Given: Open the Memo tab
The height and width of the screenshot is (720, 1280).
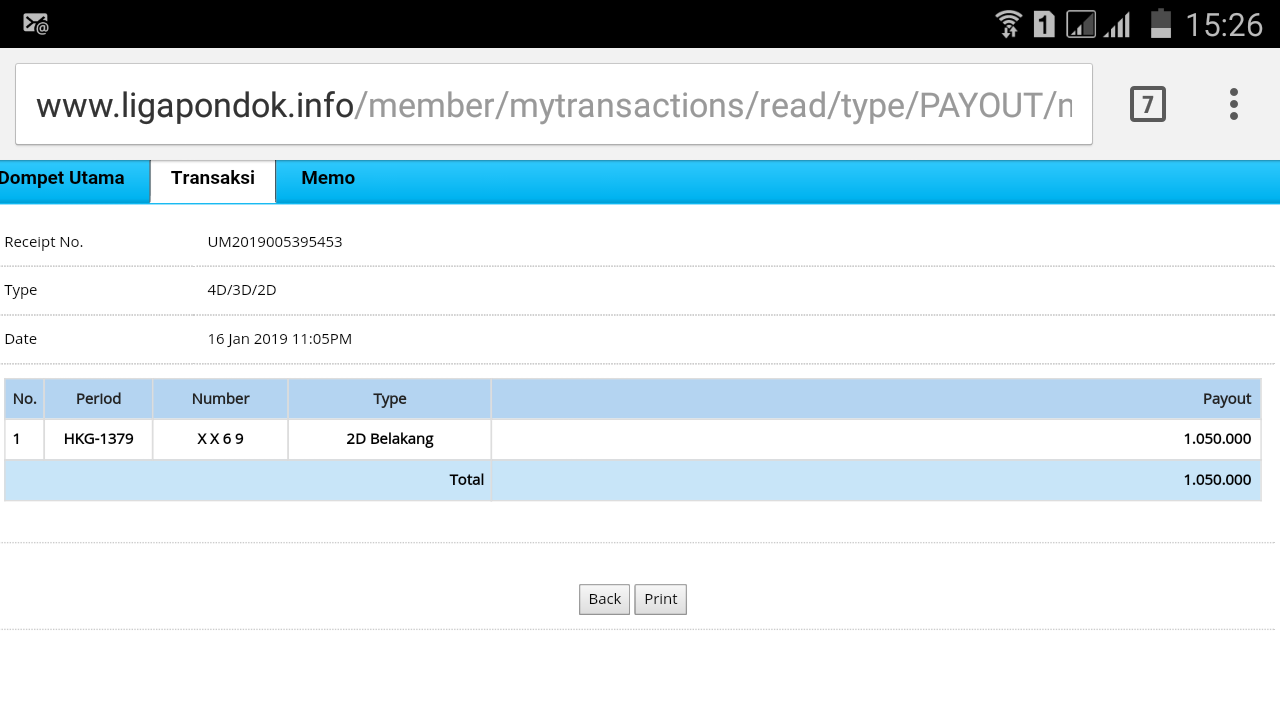Looking at the screenshot, I should point(328,179).
